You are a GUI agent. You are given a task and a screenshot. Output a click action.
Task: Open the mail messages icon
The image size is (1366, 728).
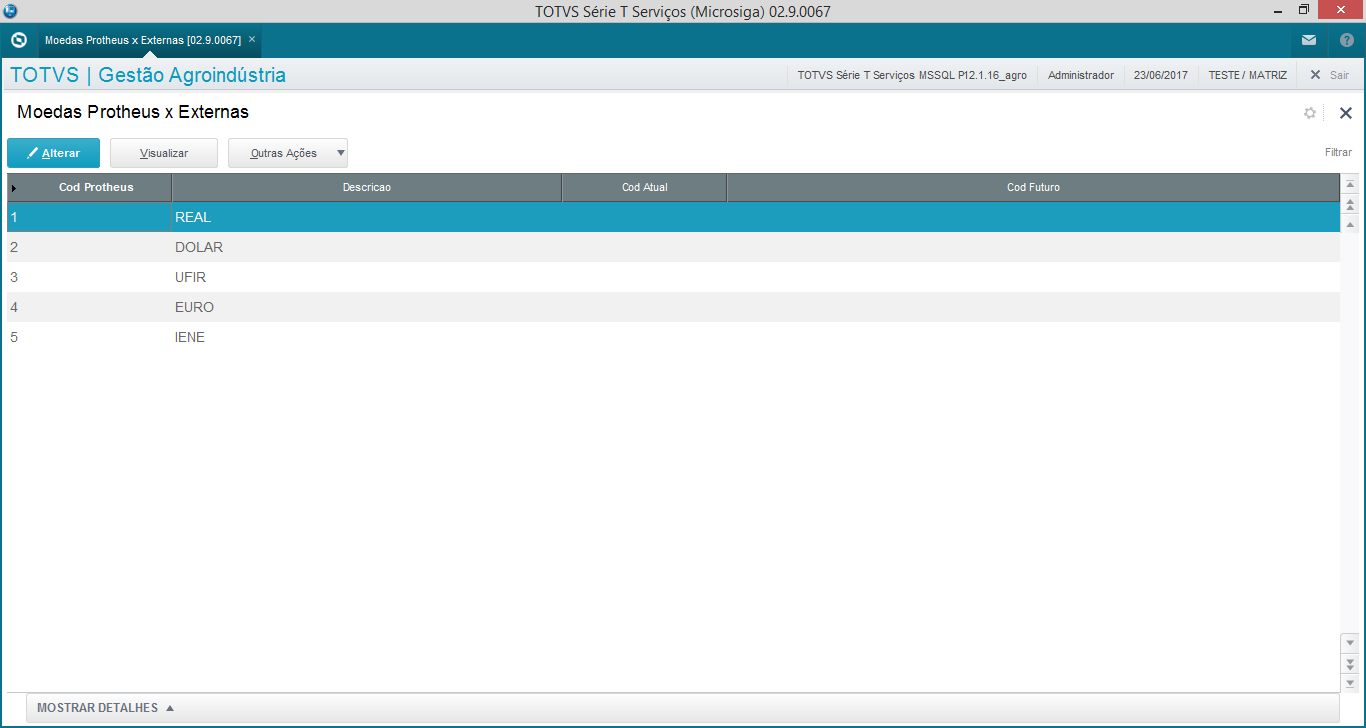(x=1309, y=40)
